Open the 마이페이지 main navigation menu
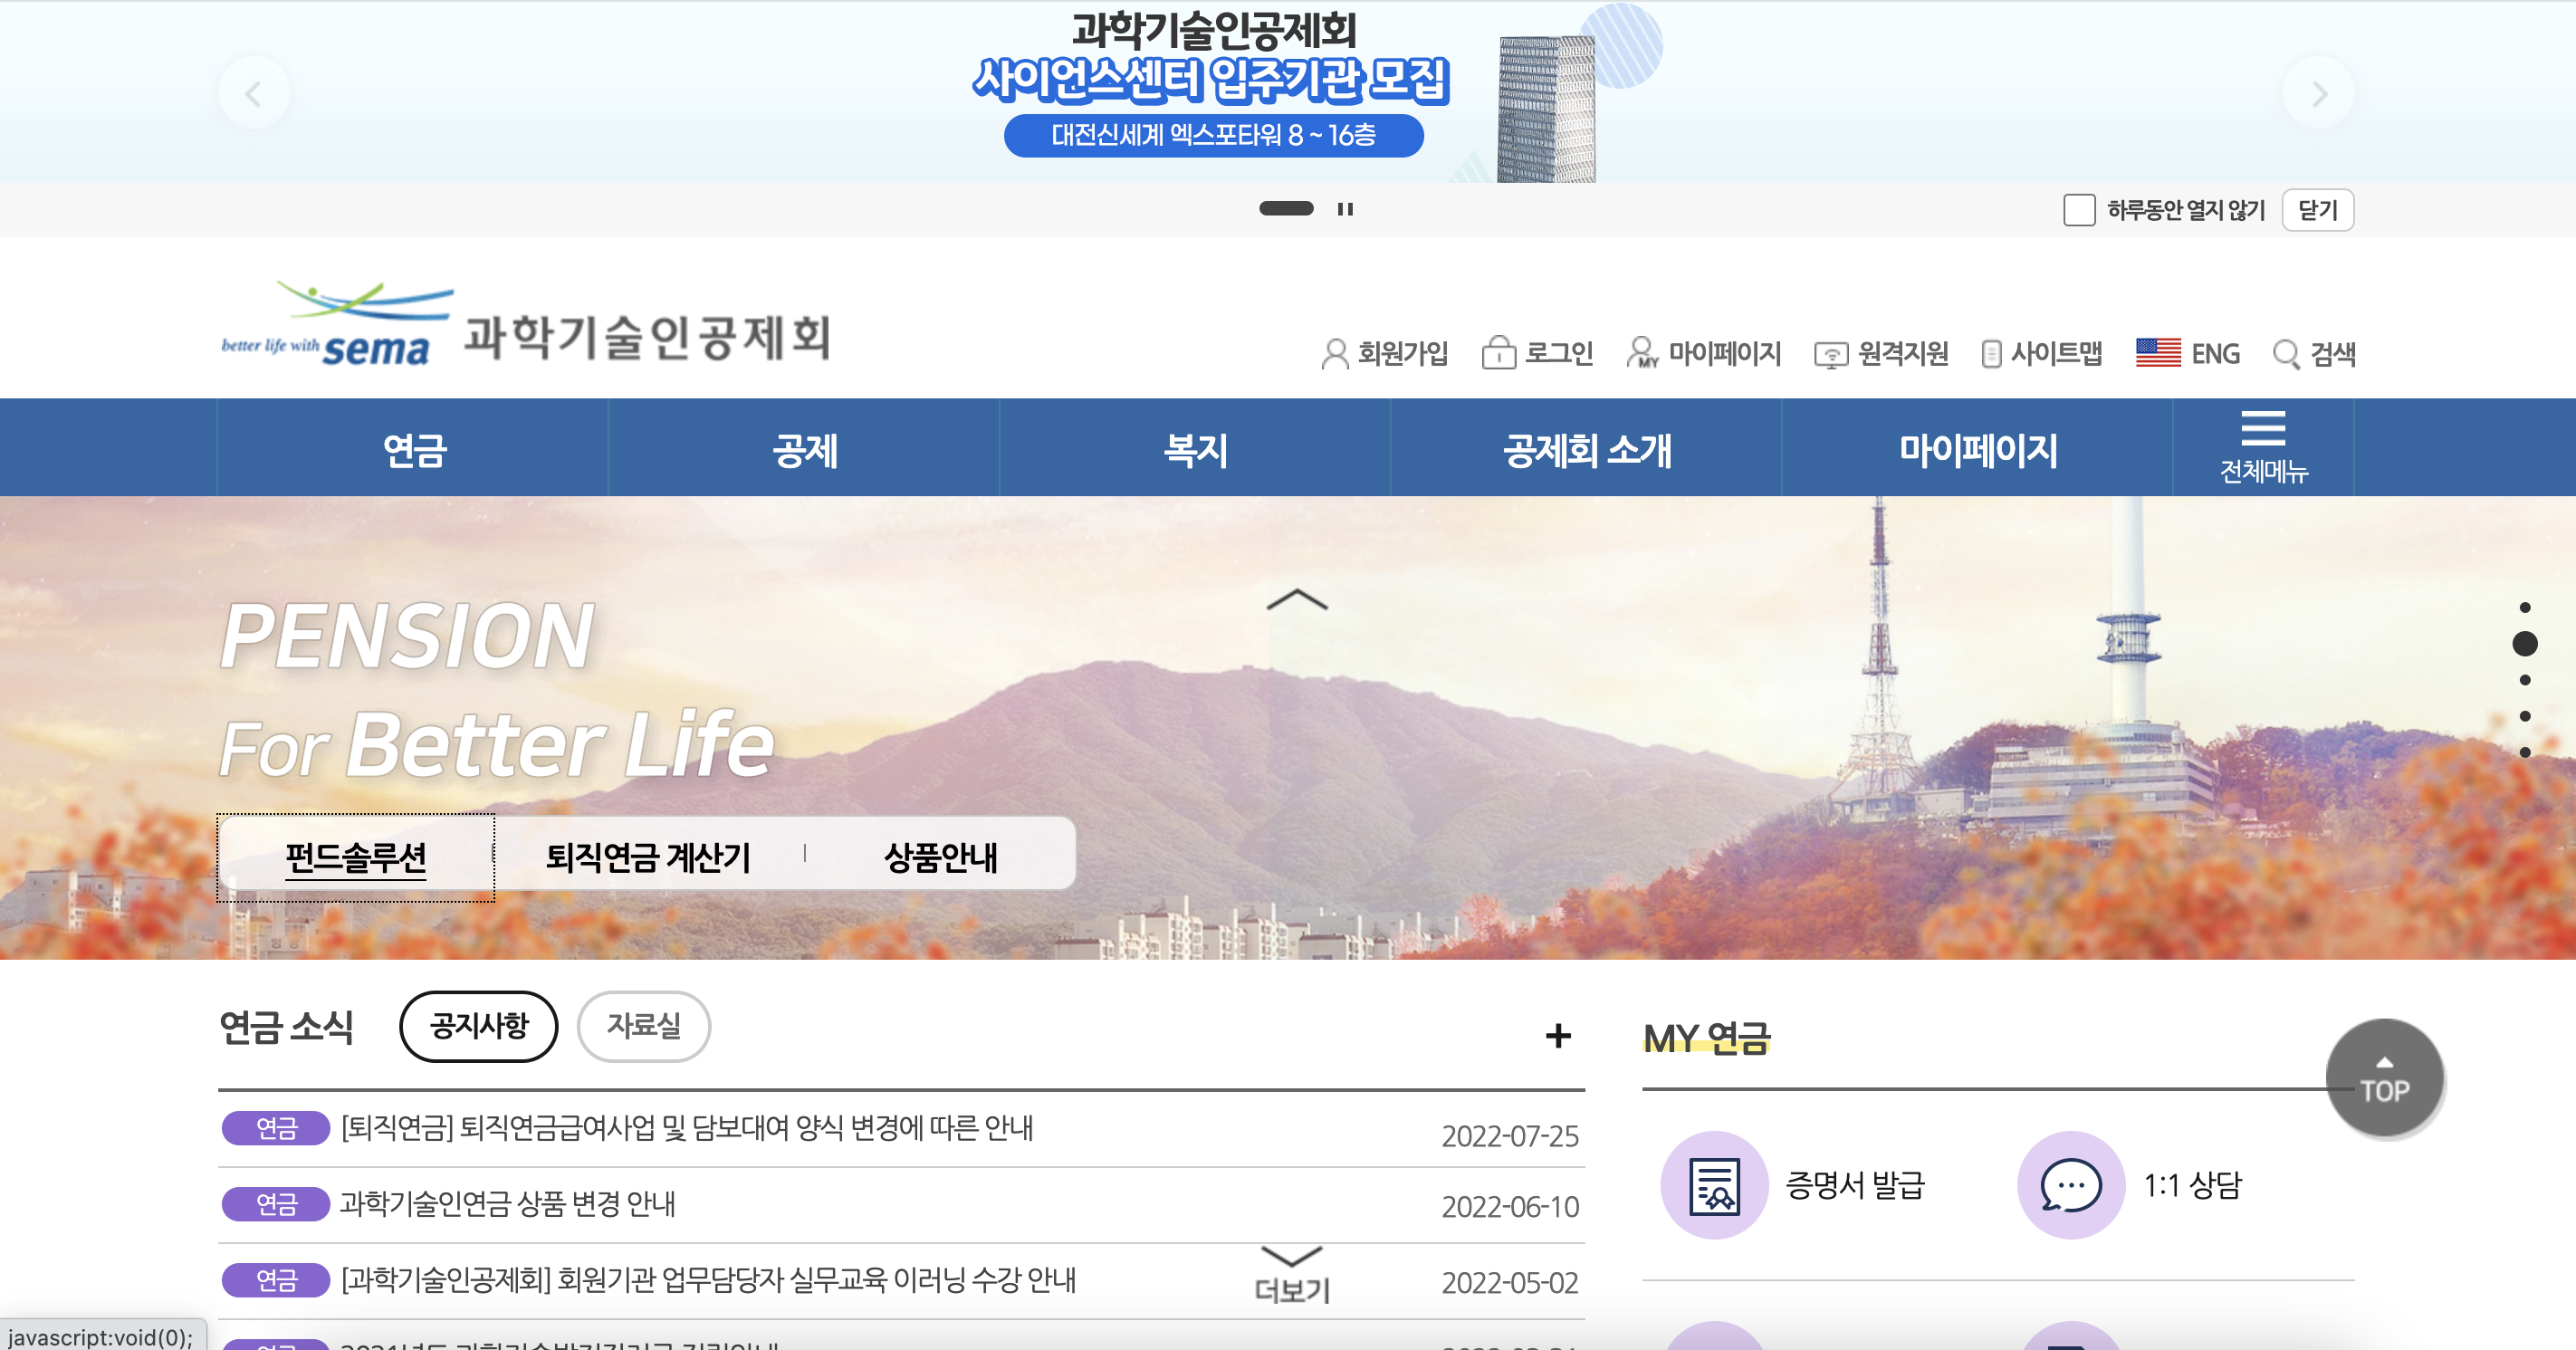The width and height of the screenshot is (2576, 1350). tap(1977, 449)
